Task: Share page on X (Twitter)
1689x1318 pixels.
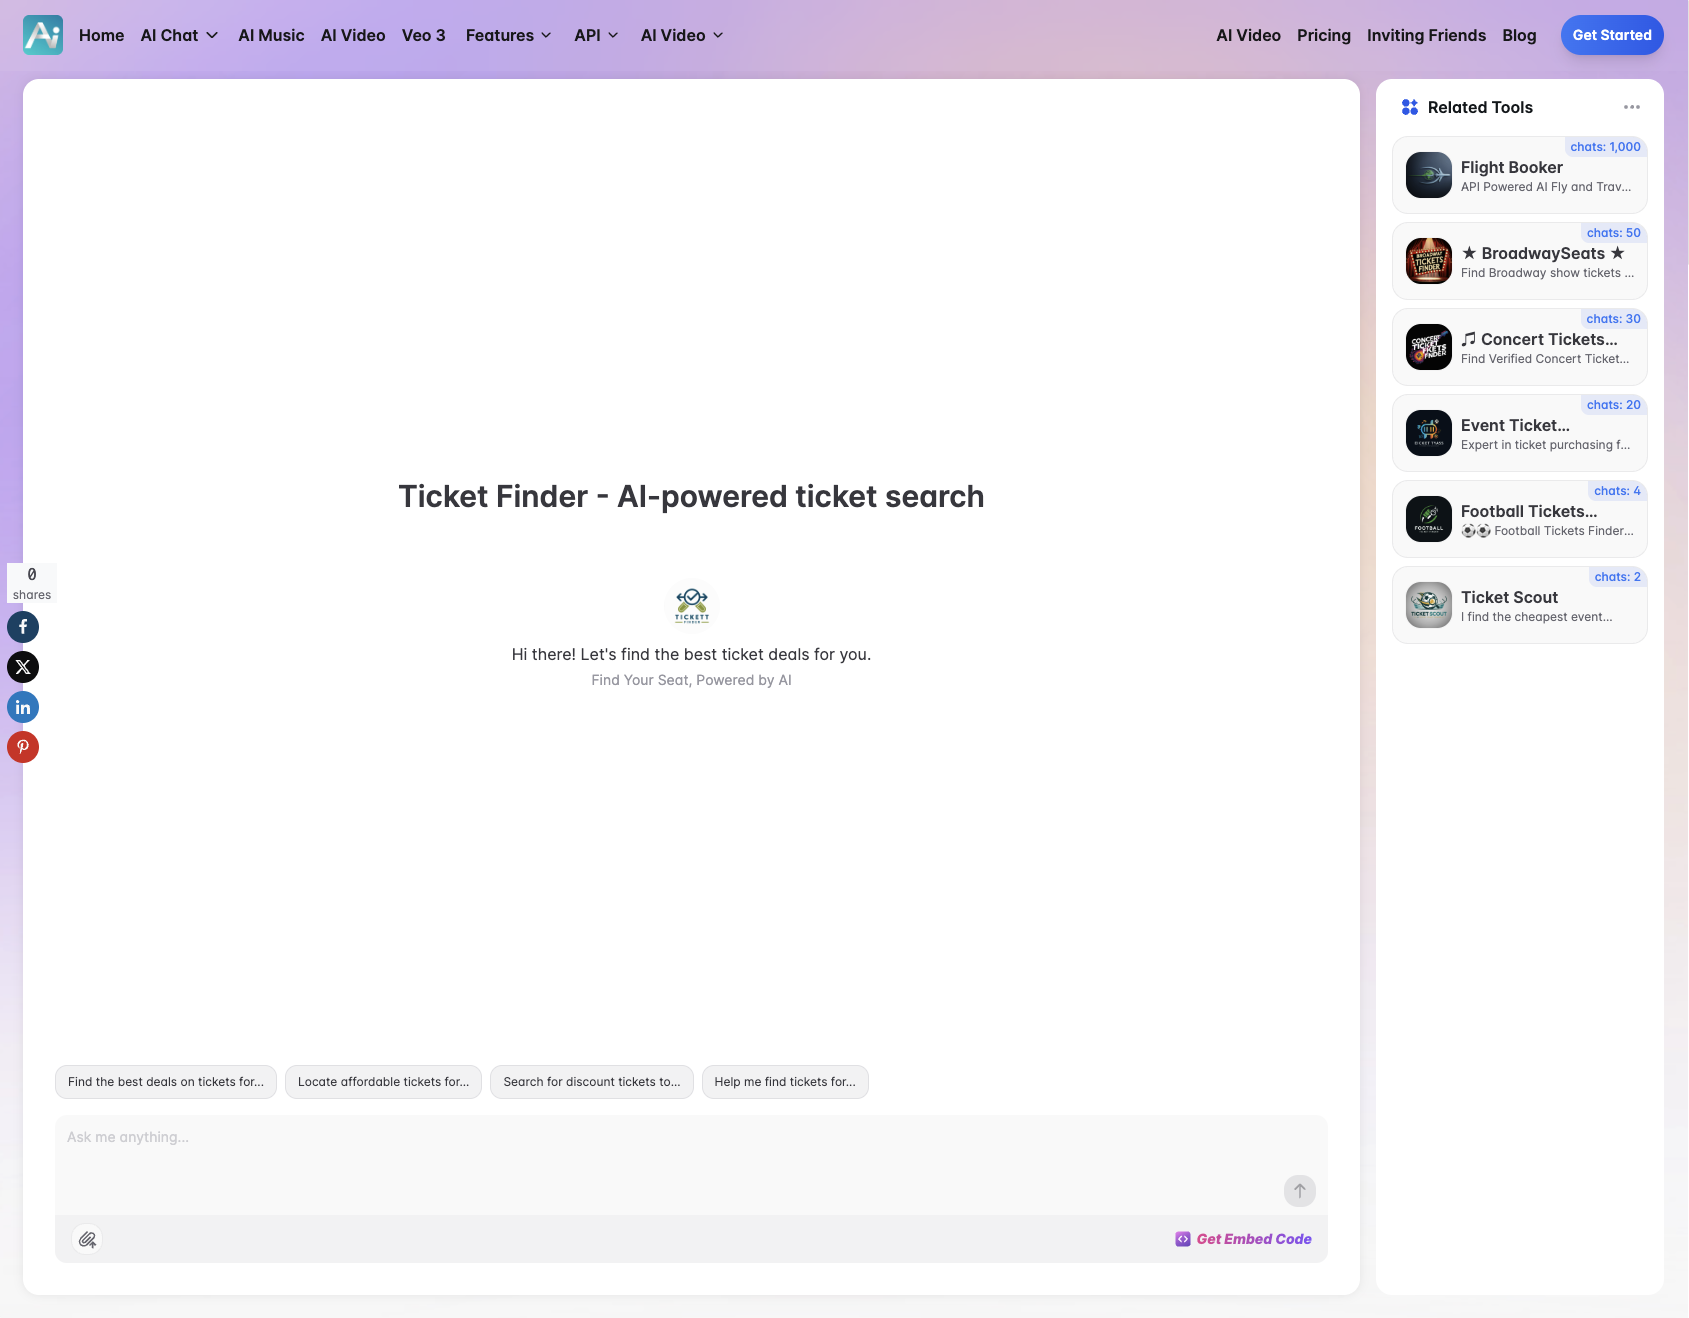Action: (x=23, y=667)
